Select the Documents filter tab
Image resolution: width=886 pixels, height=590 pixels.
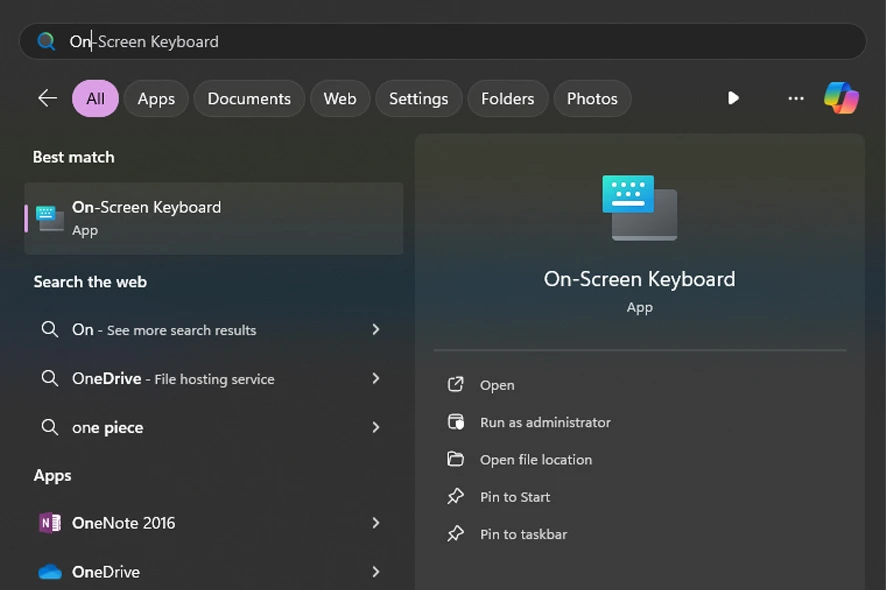(249, 98)
